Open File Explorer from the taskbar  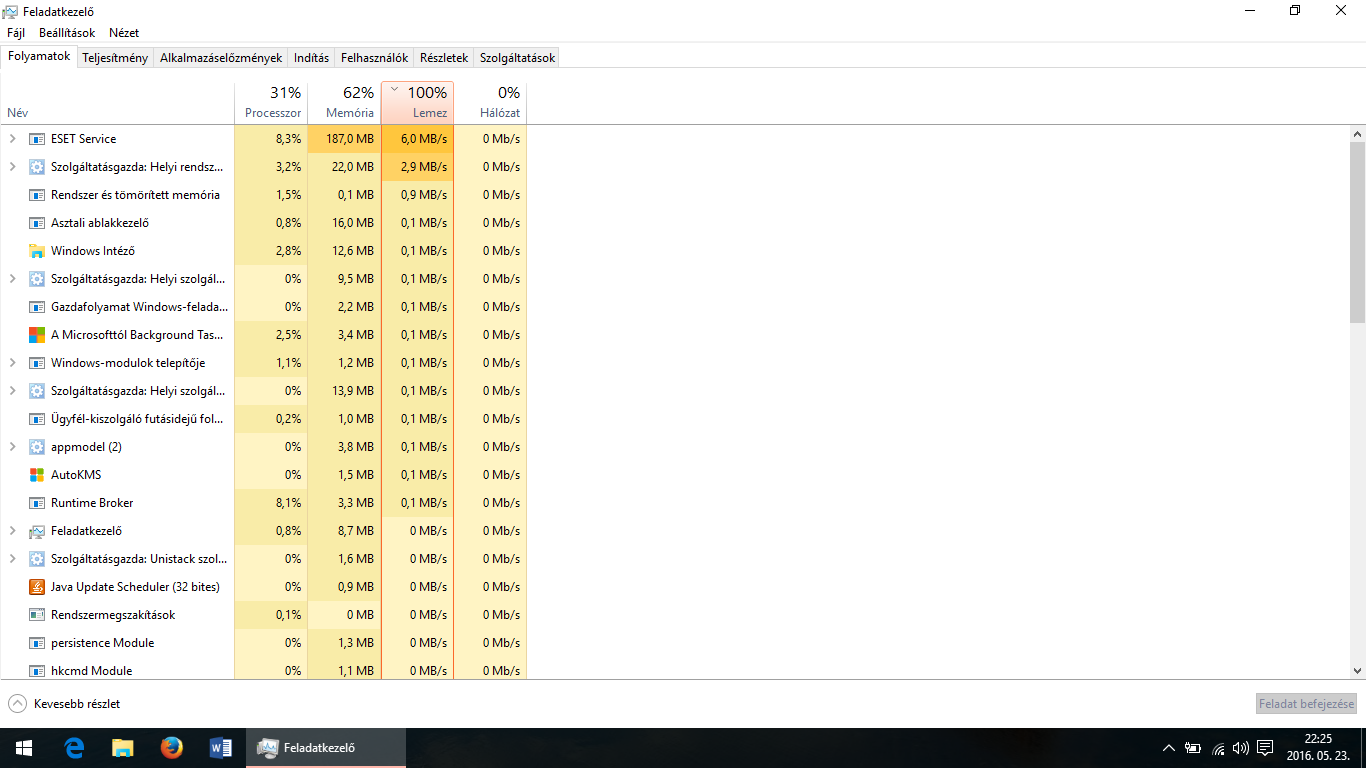pyautogui.click(x=122, y=748)
